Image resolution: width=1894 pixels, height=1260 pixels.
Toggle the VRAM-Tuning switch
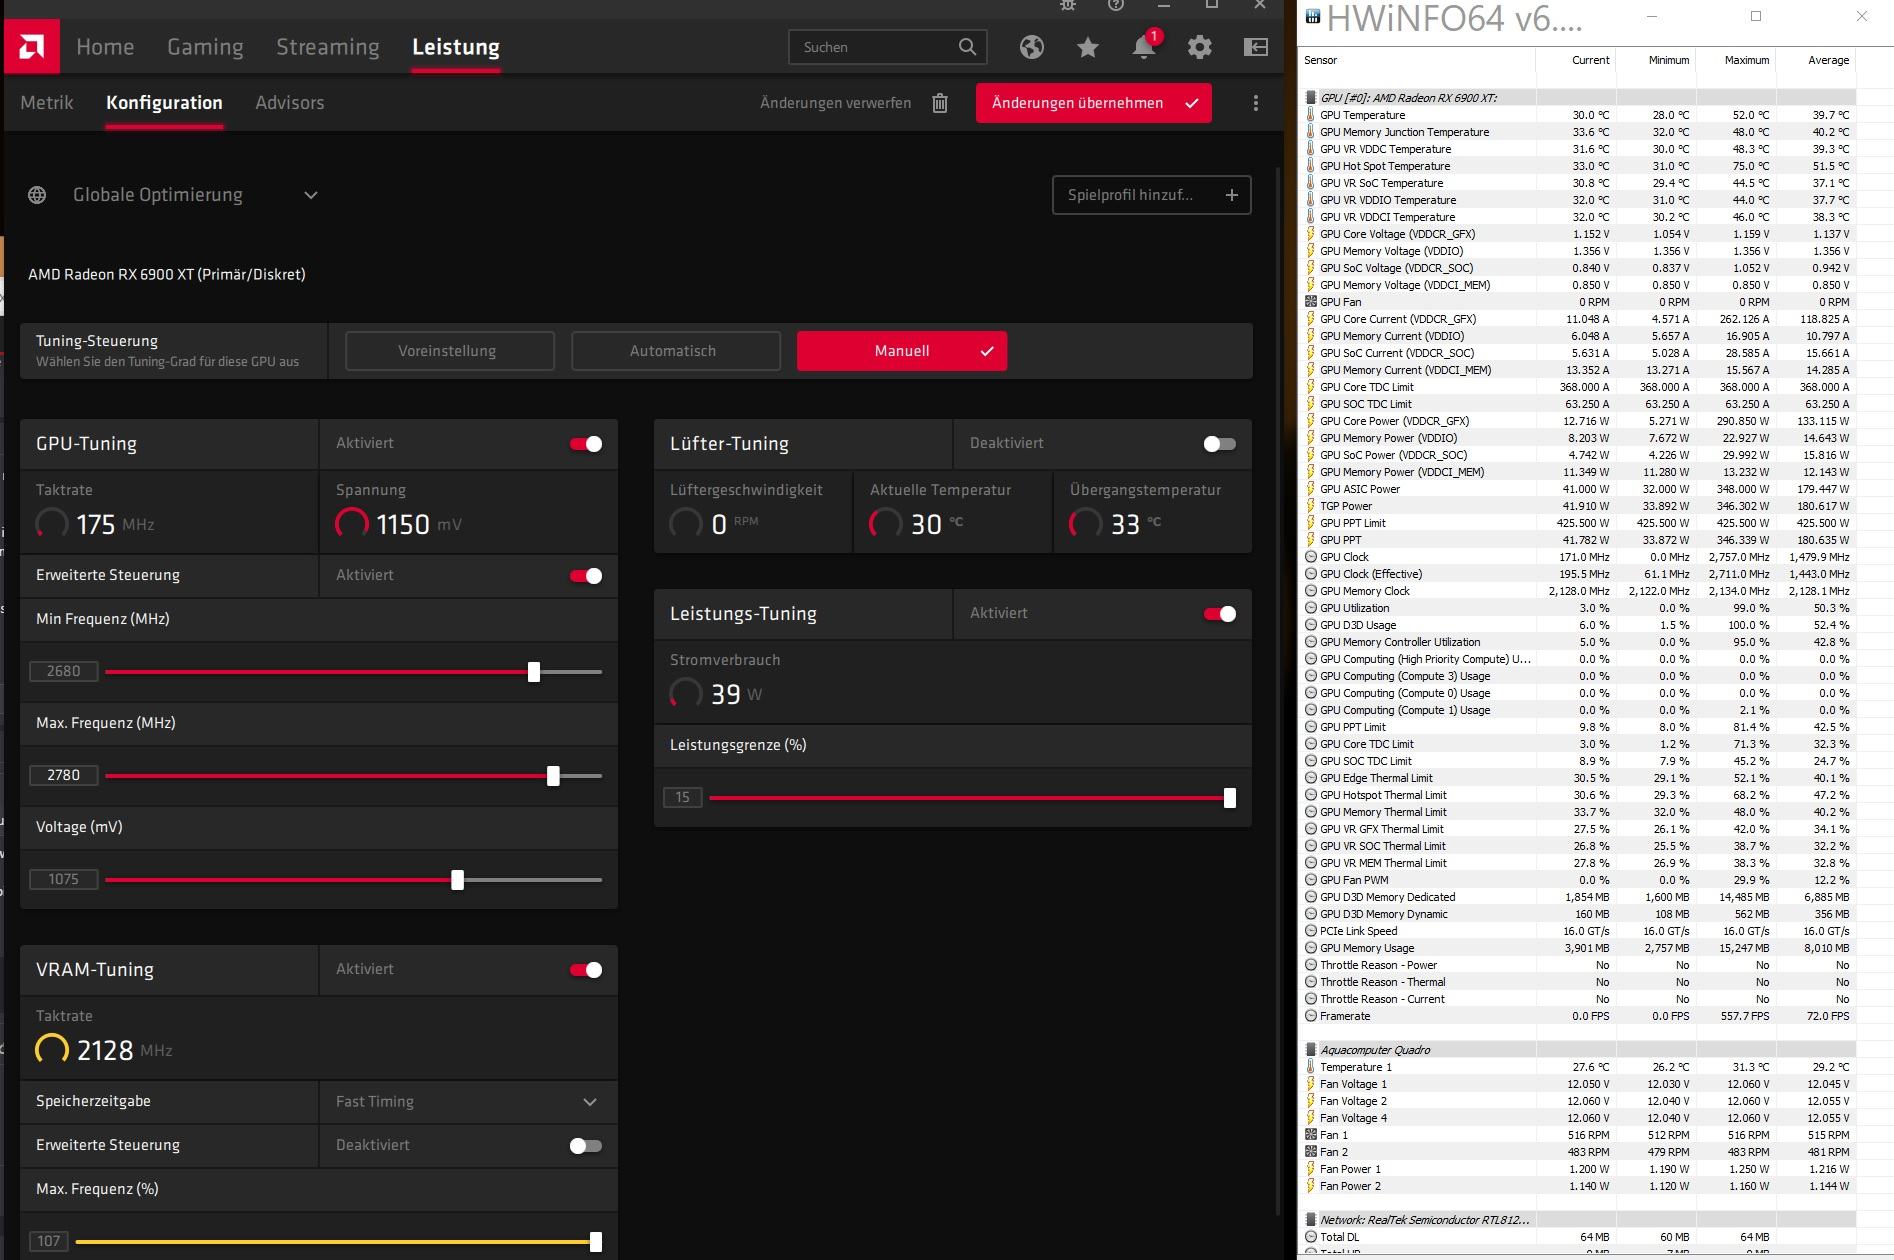pyautogui.click(x=586, y=970)
